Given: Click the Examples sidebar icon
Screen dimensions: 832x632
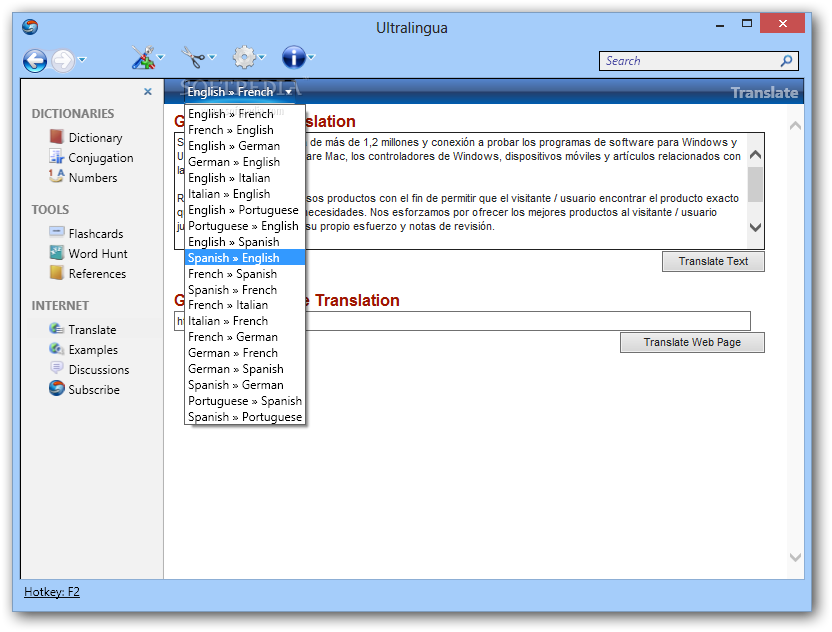Looking at the screenshot, I should pyautogui.click(x=56, y=349).
